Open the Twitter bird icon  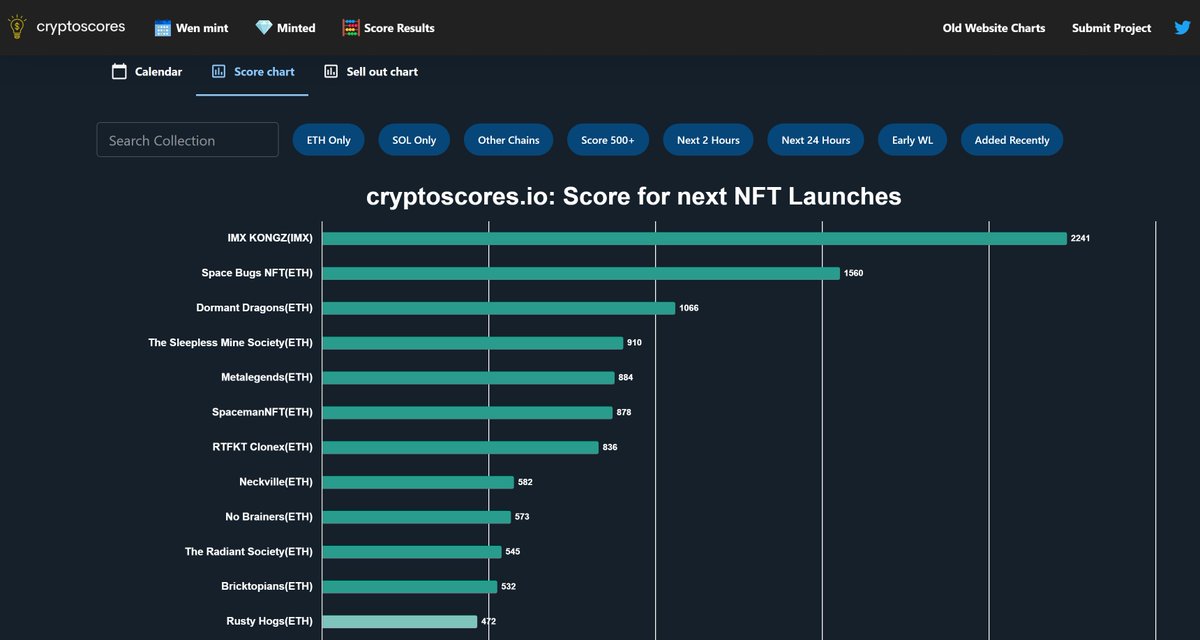(1182, 28)
